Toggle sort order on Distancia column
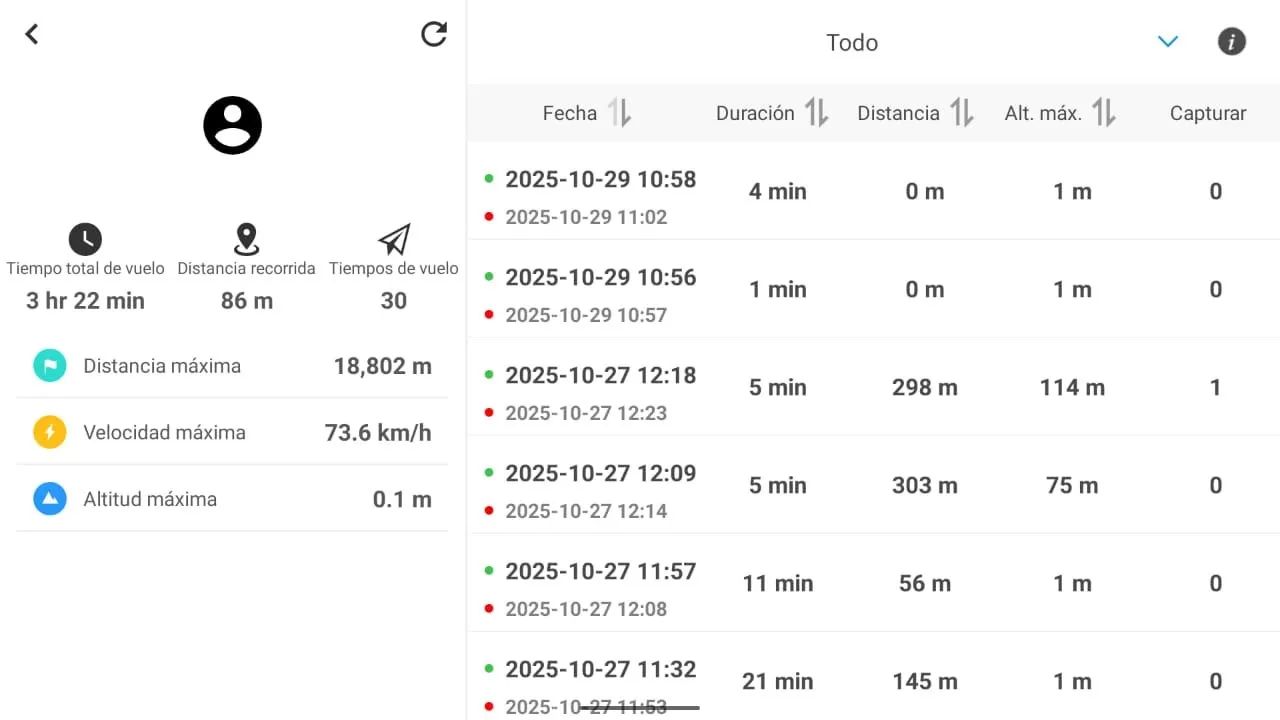The image size is (1280, 720). tap(962, 113)
